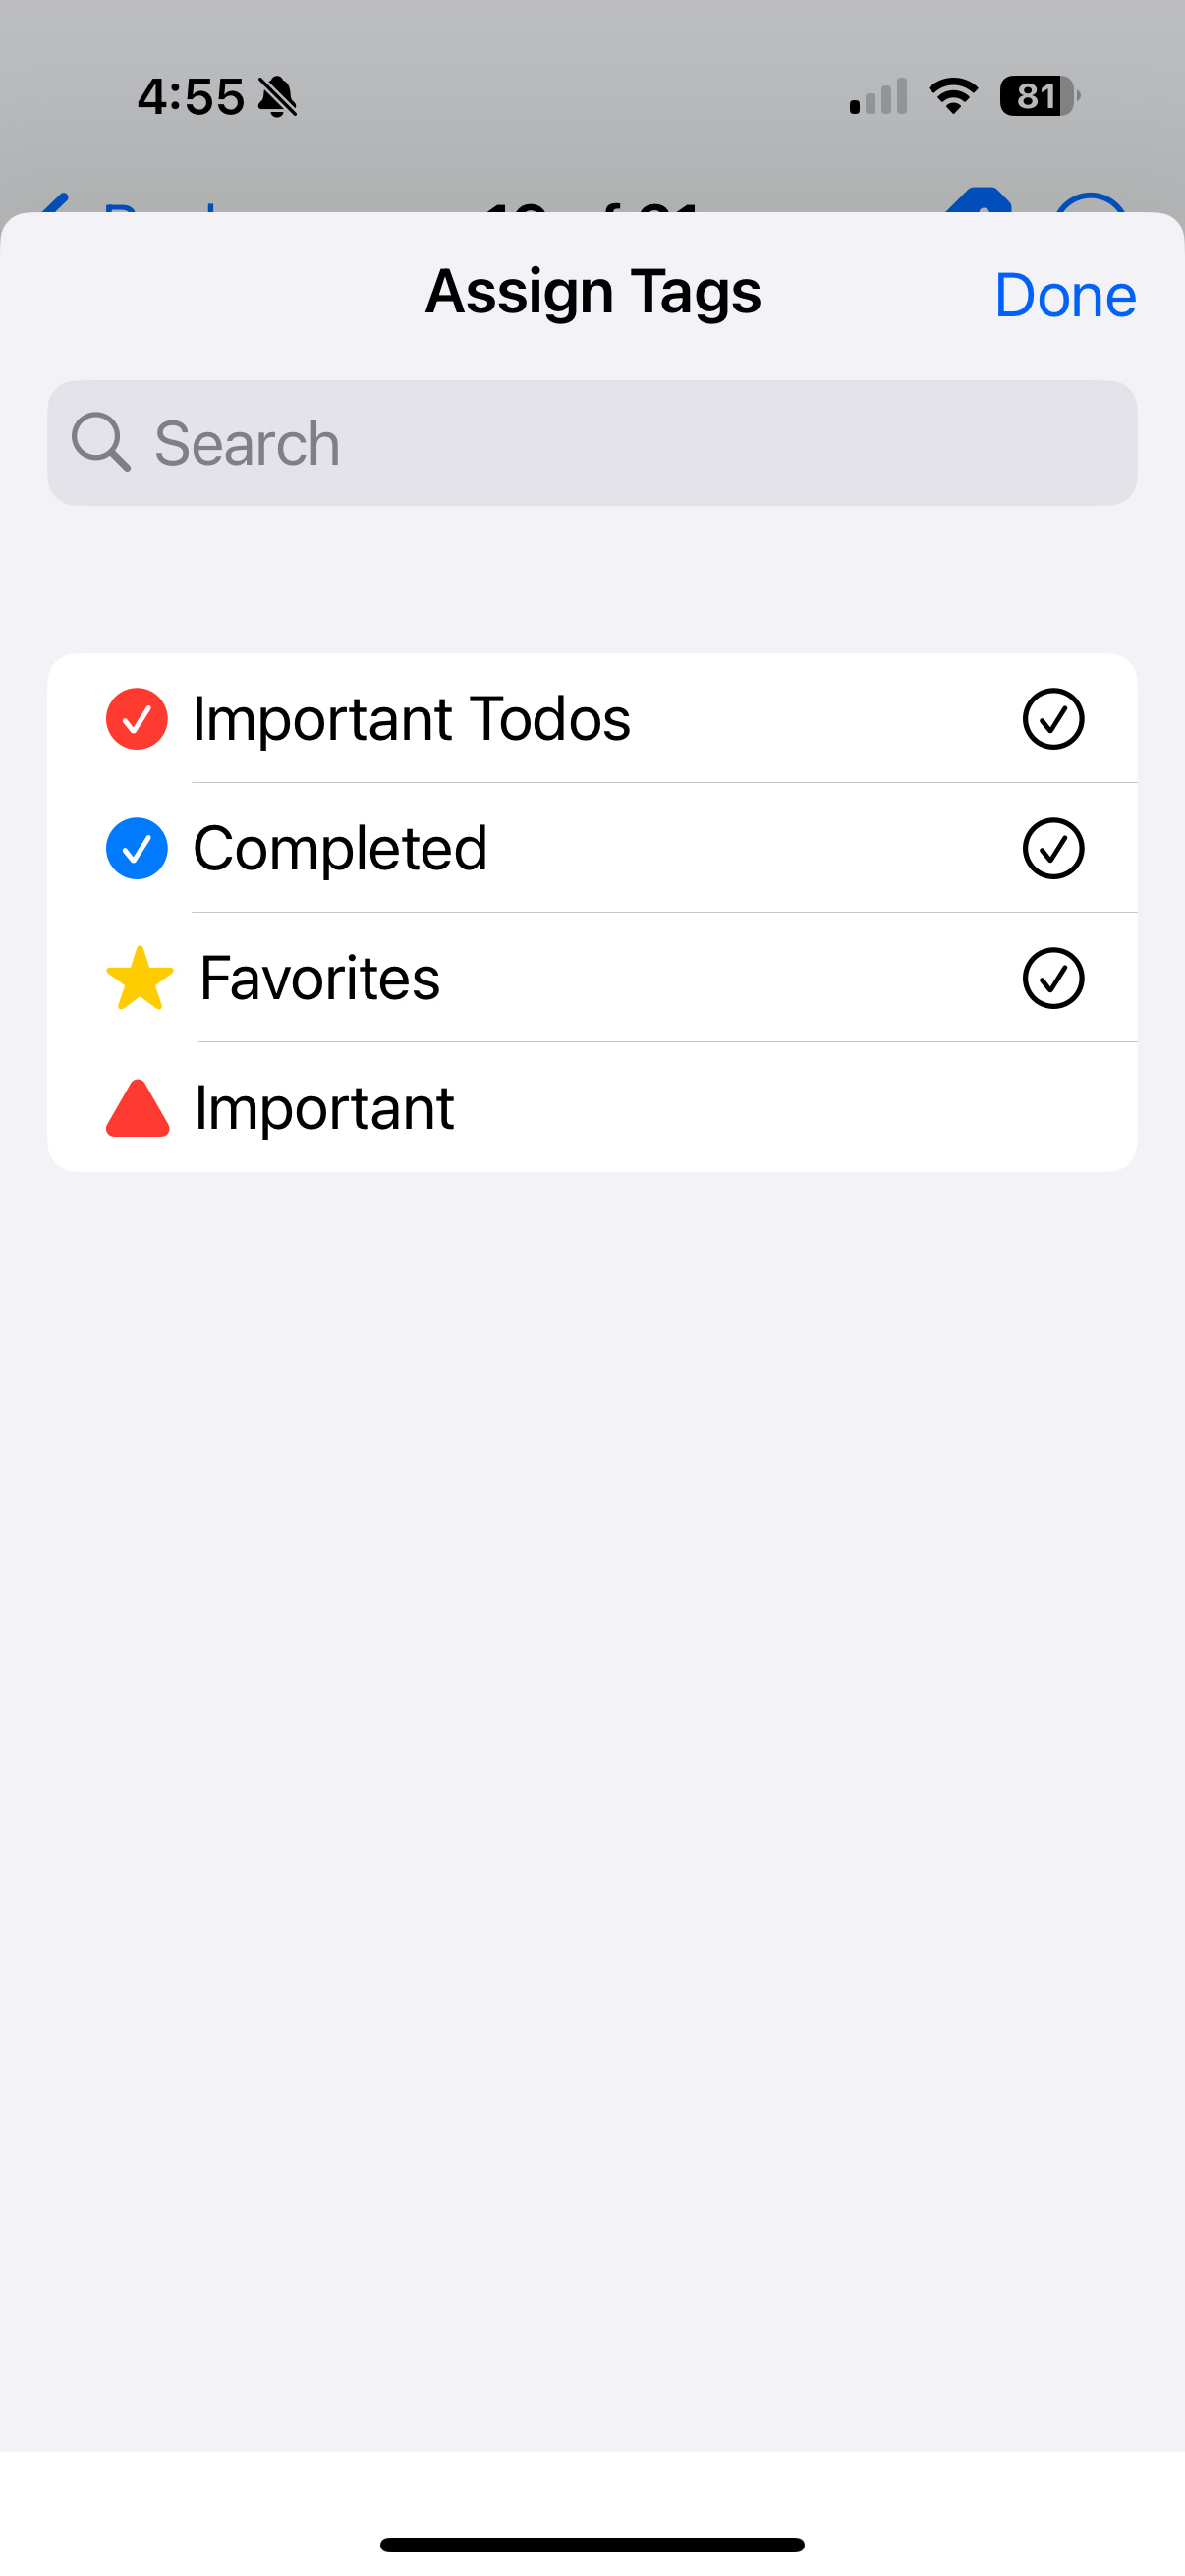
Task: Tap the home indicator bar
Action: pos(592,2544)
